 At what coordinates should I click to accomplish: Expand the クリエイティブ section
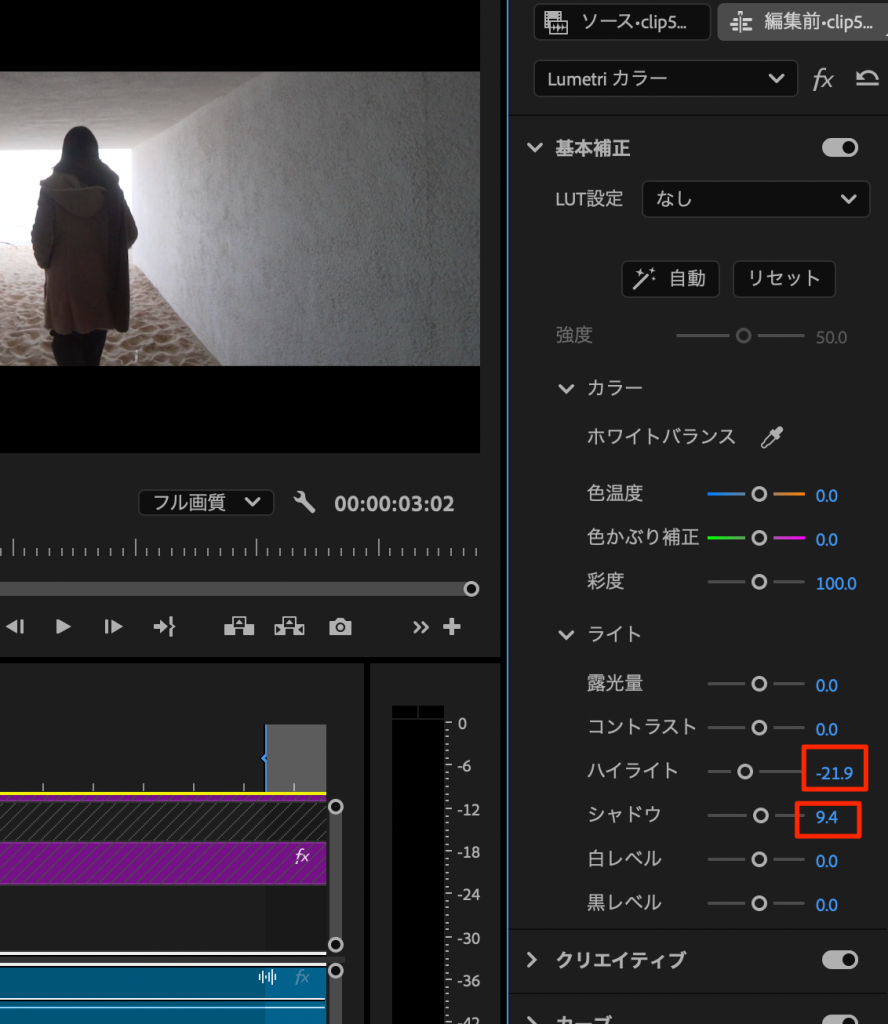pos(533,960)
